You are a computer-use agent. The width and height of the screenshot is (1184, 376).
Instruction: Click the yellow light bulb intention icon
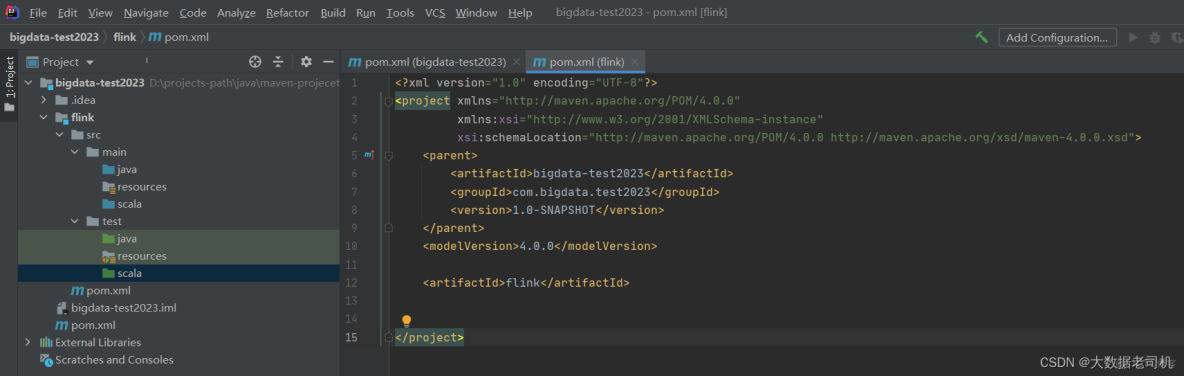(x=406, y=321)
